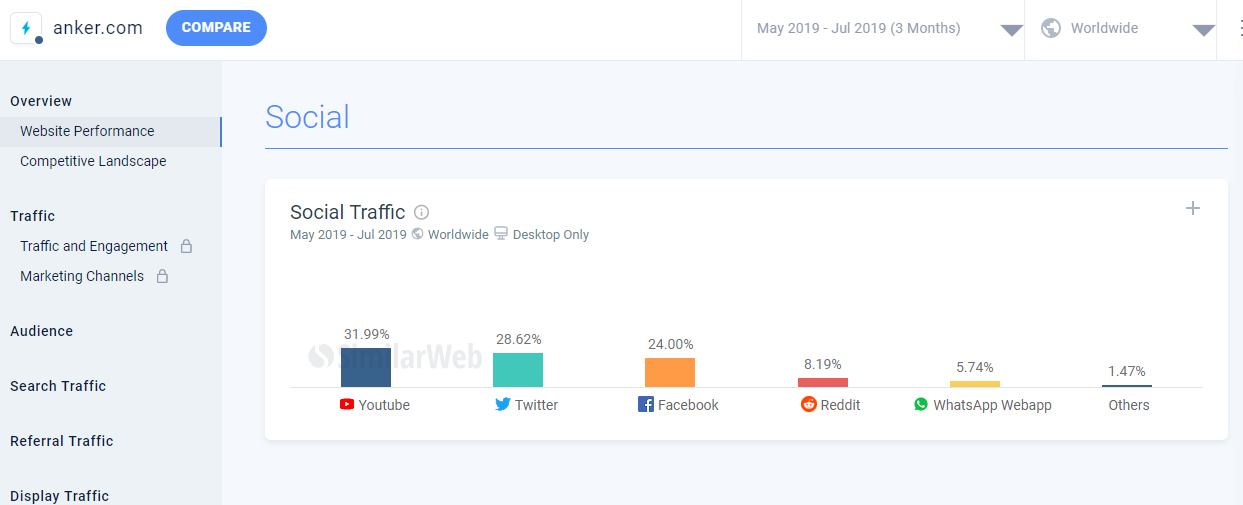1243x505 pixels.
Task: Go to Search Traffic section
Action: coord(58,386)
